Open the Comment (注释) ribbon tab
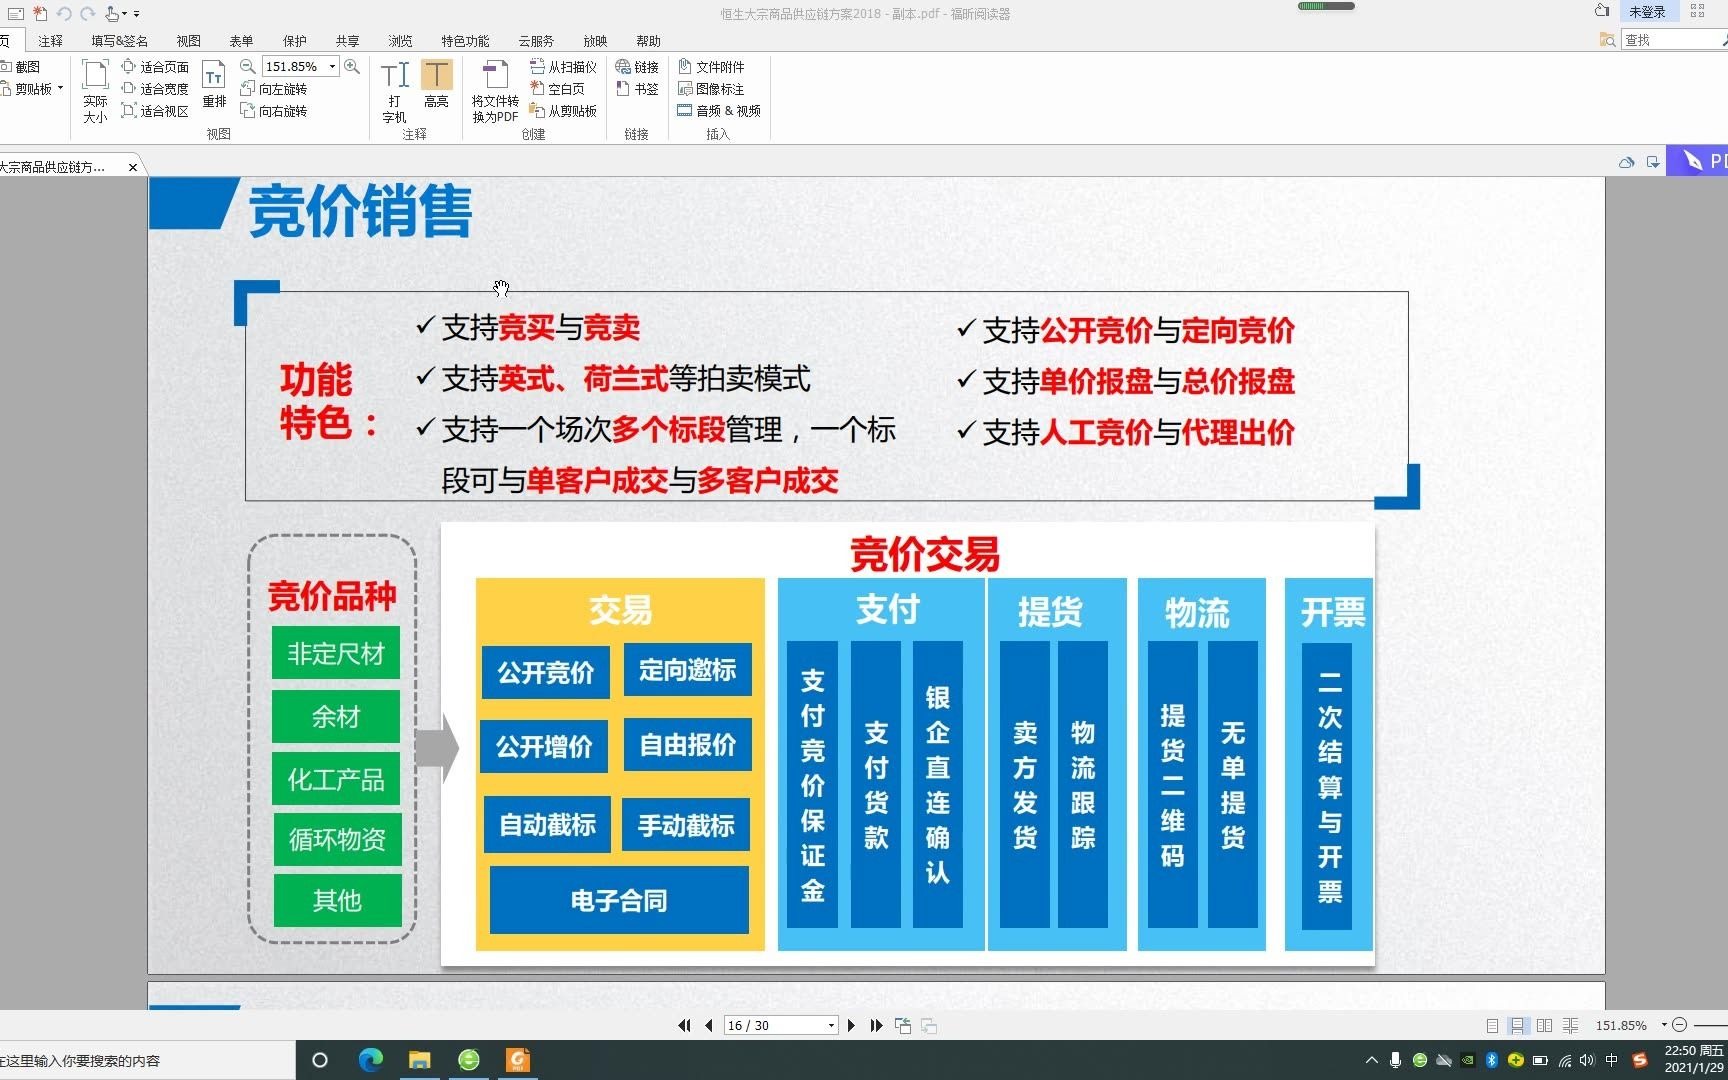This screenshot has width=1728, height=1080. click(x=50, y=41)
